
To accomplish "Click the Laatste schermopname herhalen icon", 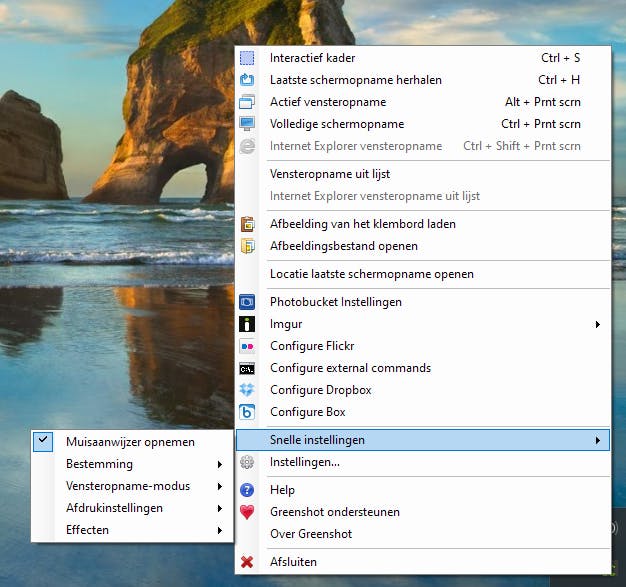I will click(x=247, y=80).
